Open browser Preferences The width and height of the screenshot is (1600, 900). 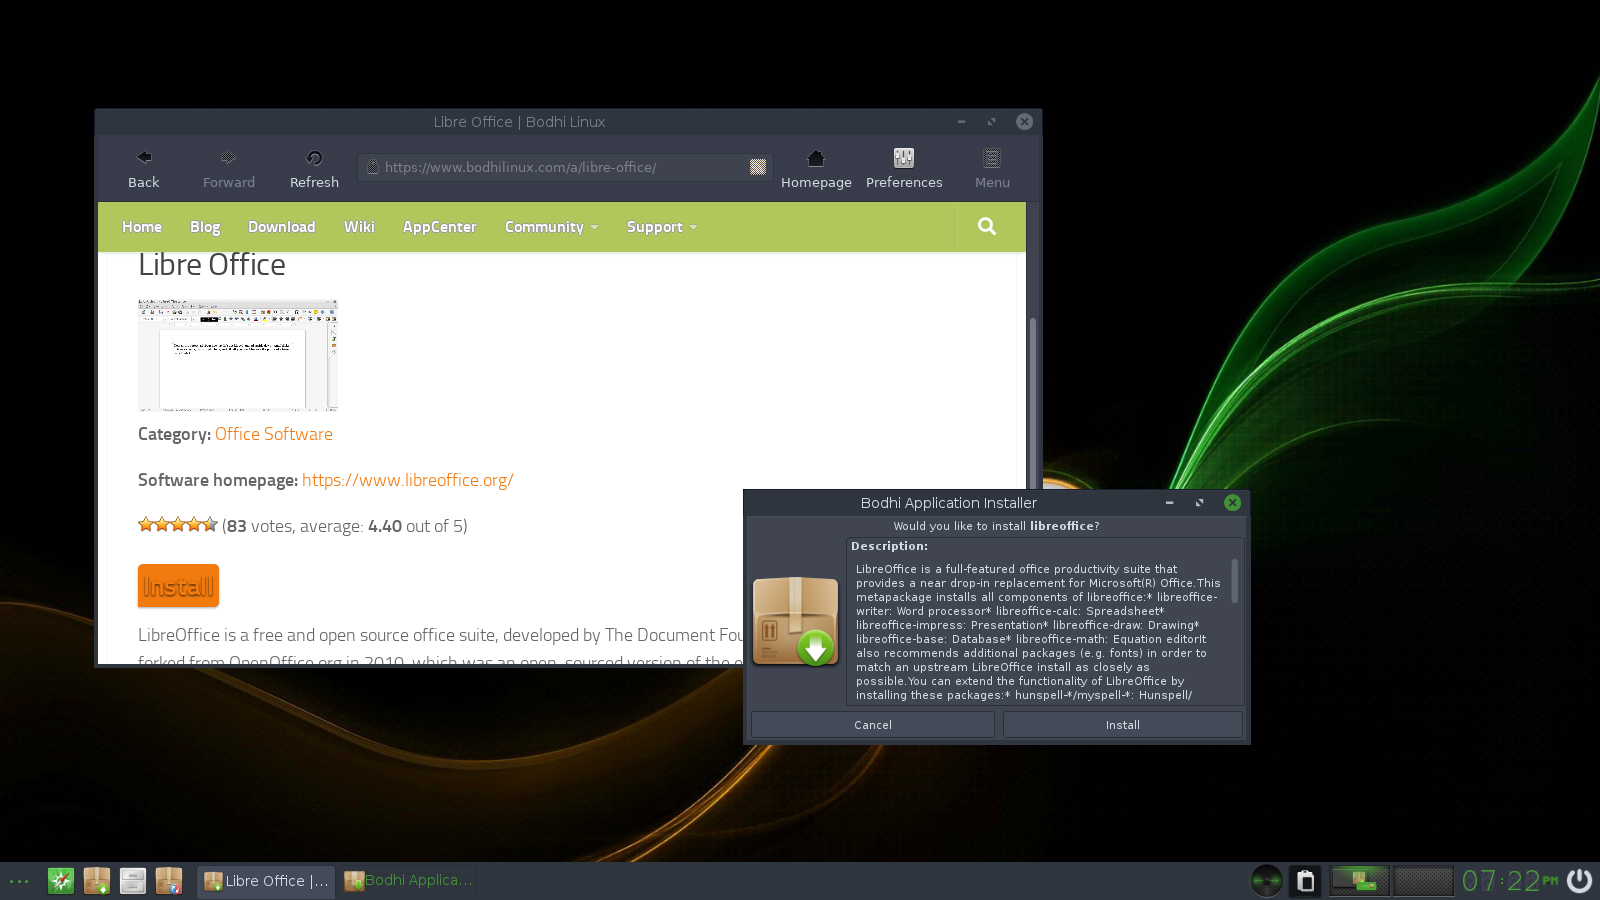[x=904, y=168]
